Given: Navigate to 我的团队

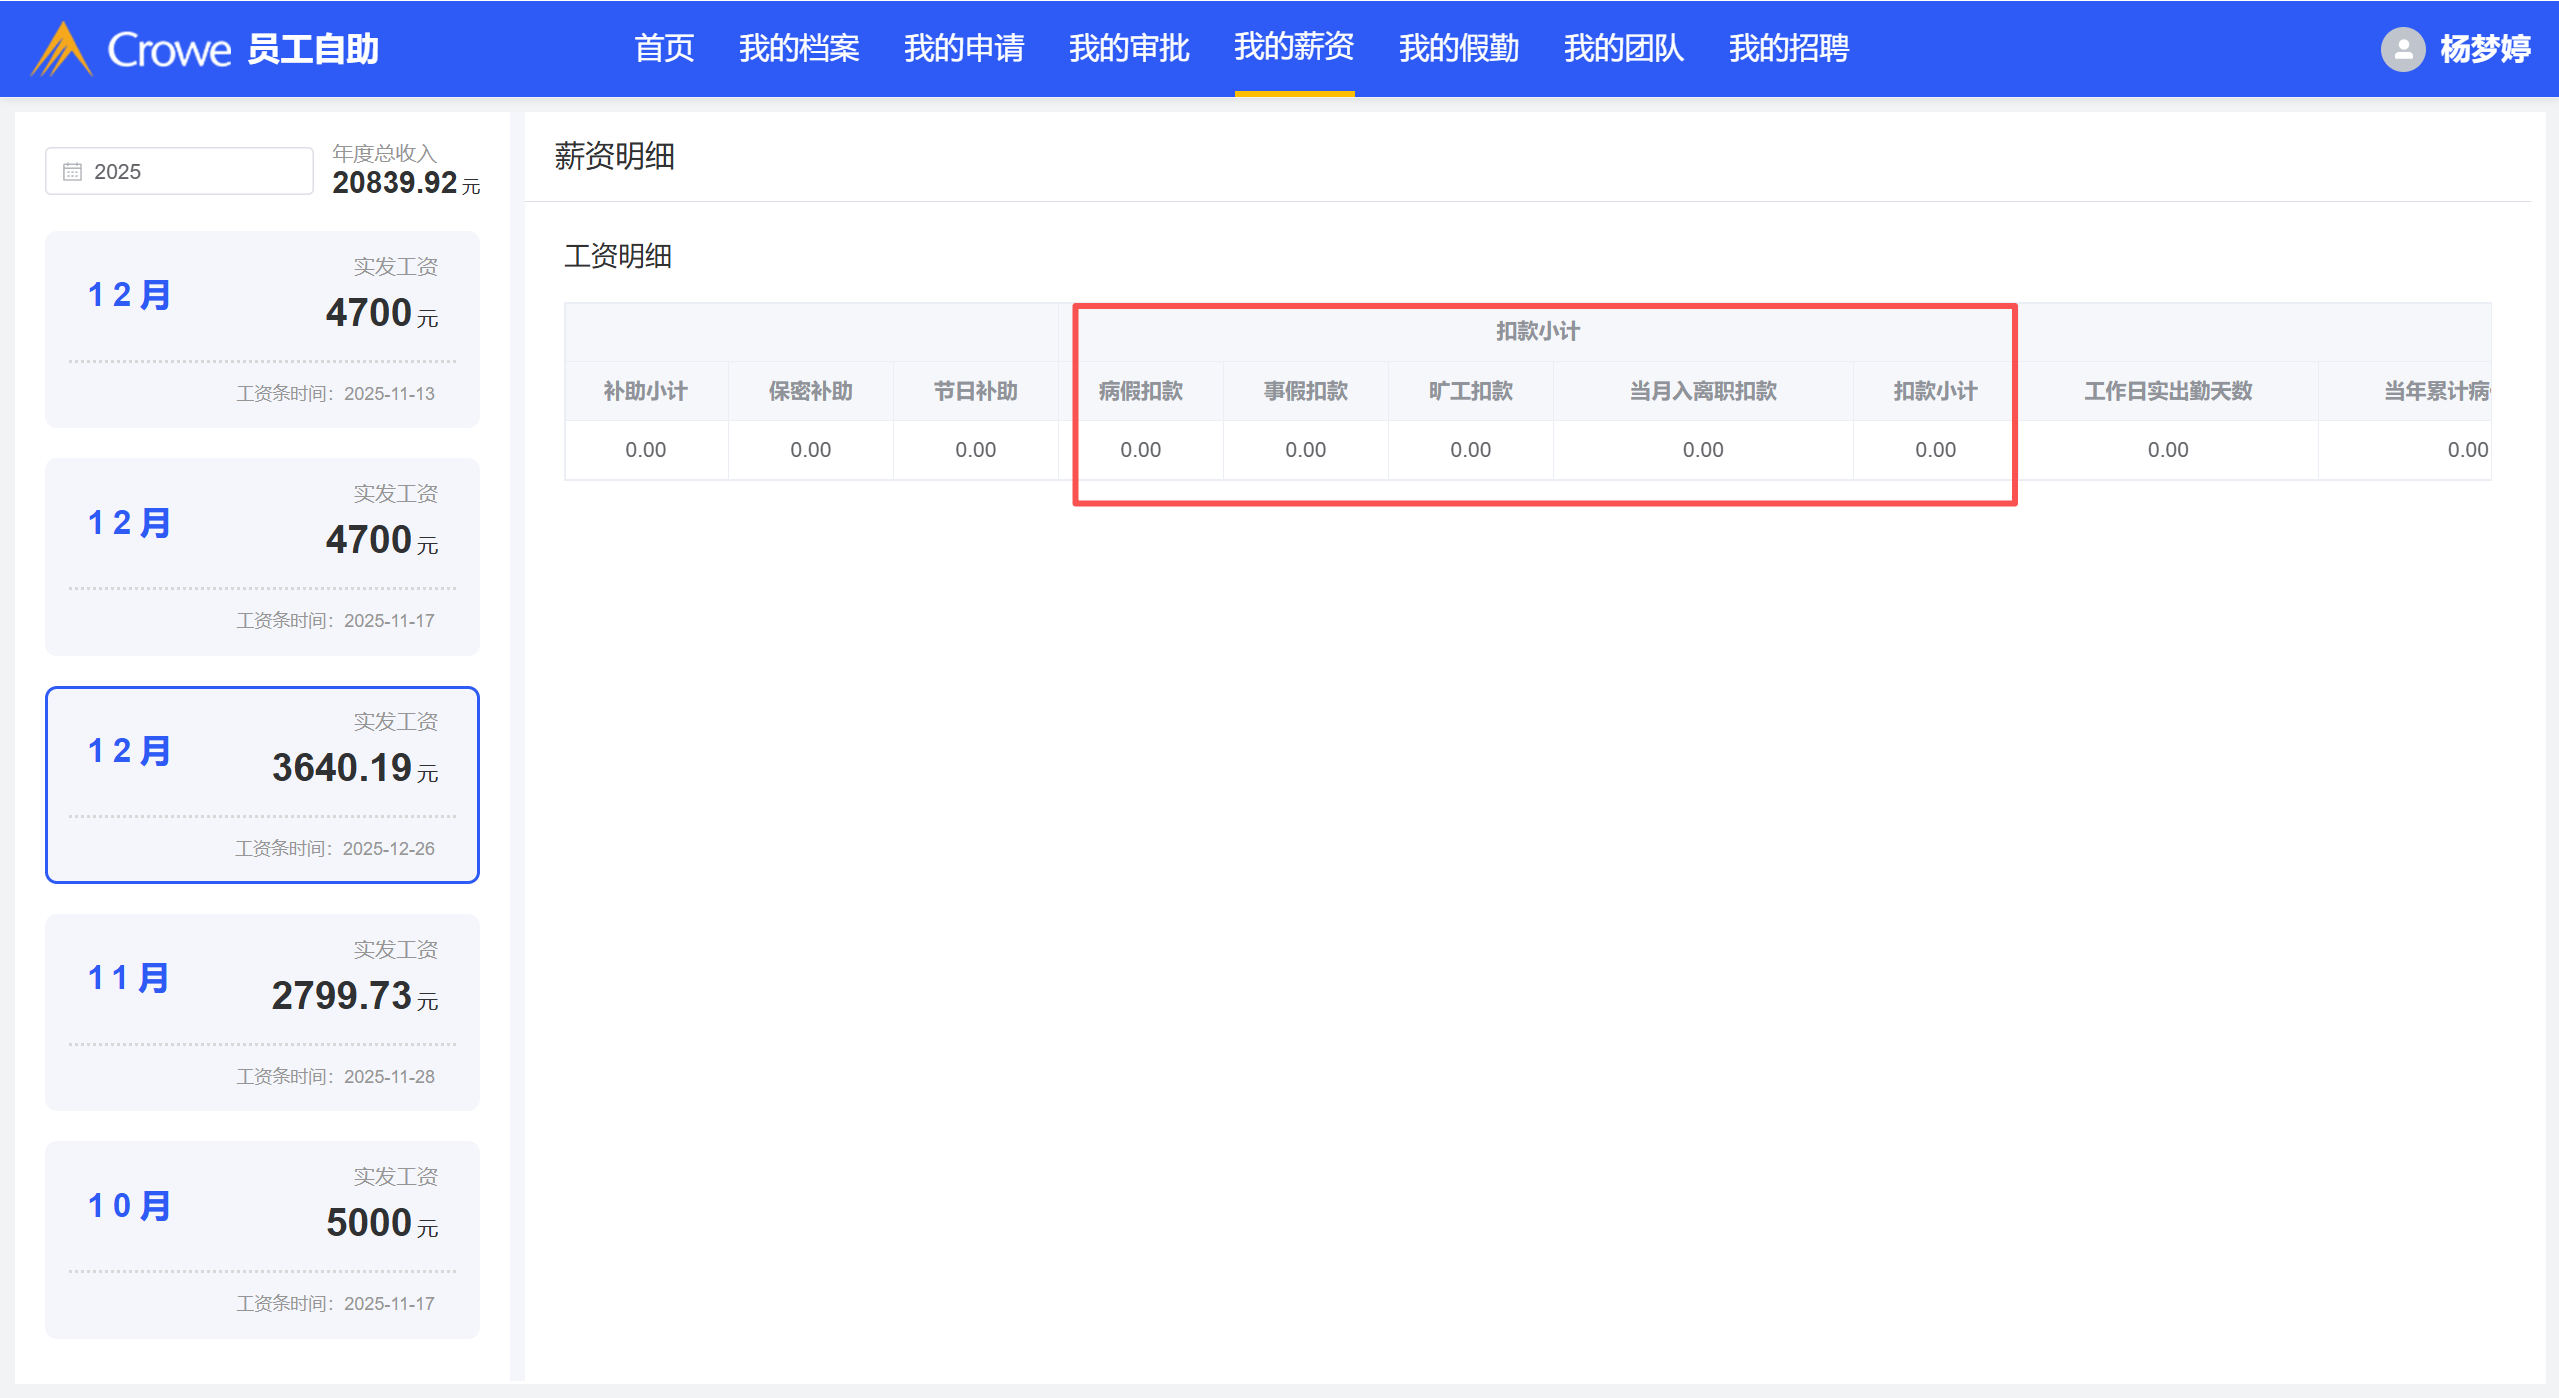Looking at the screenshot, I should (1623, 49).
